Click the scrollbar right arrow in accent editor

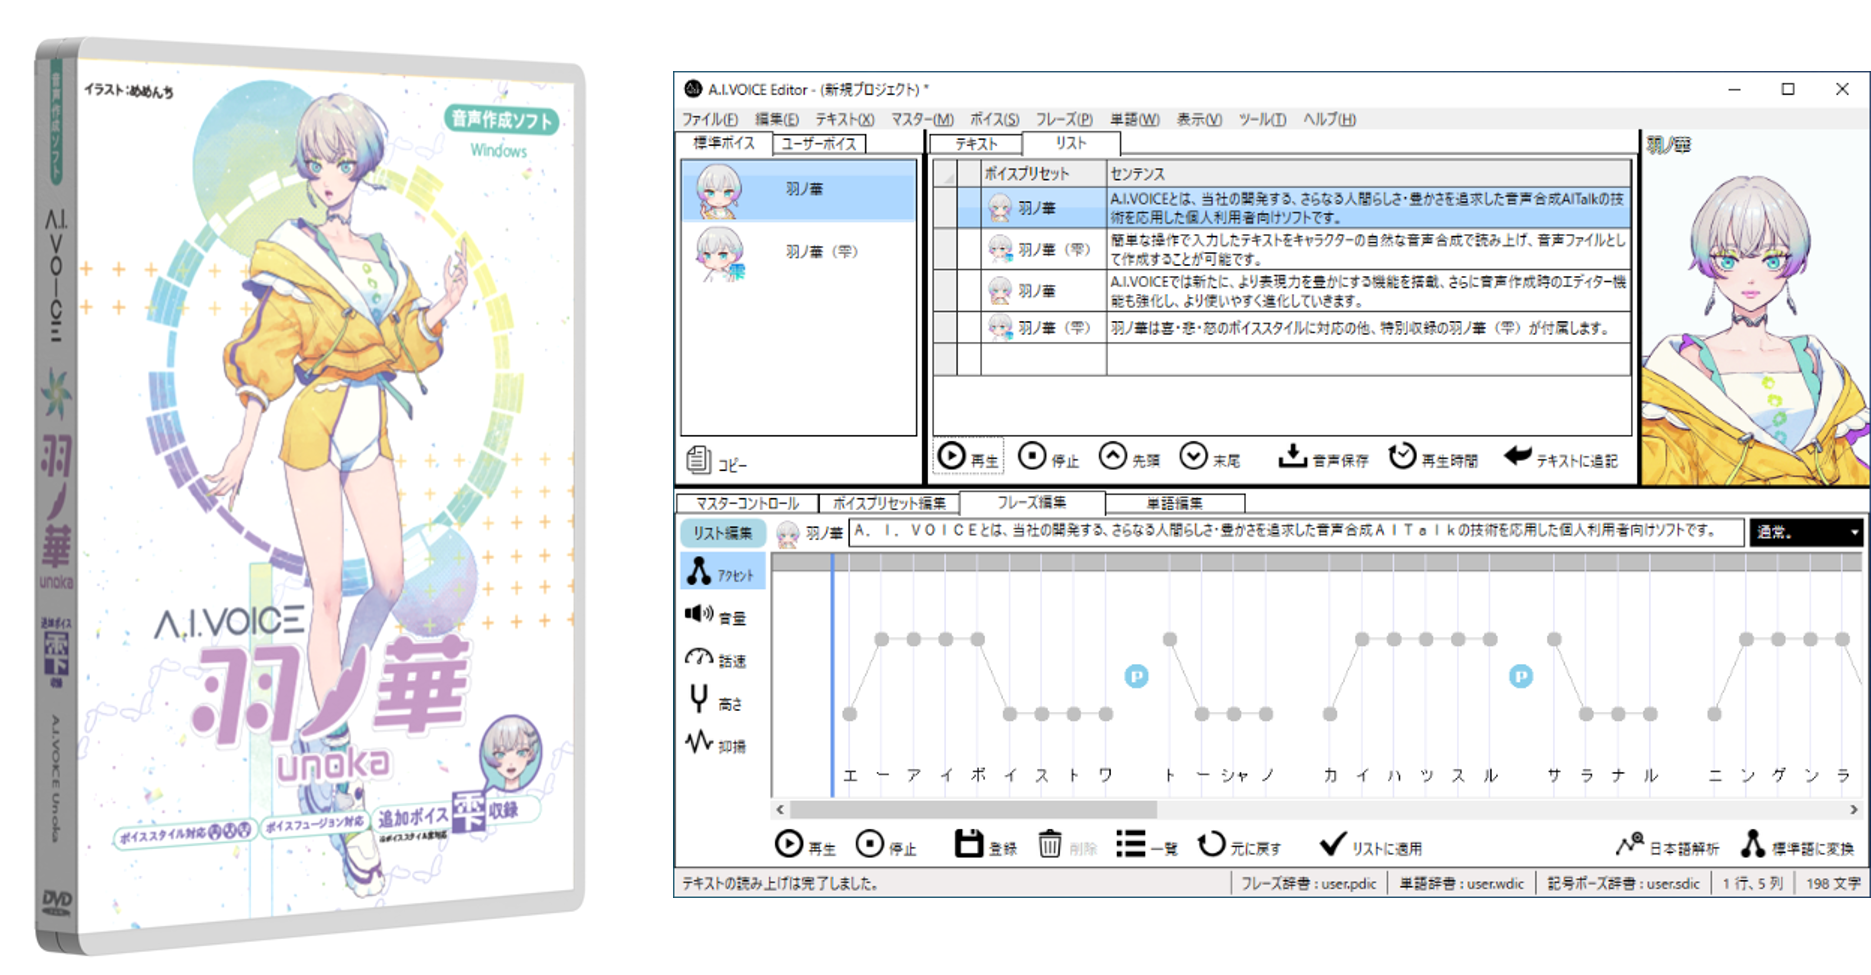pyautogui.click(x=1853, y=809)
